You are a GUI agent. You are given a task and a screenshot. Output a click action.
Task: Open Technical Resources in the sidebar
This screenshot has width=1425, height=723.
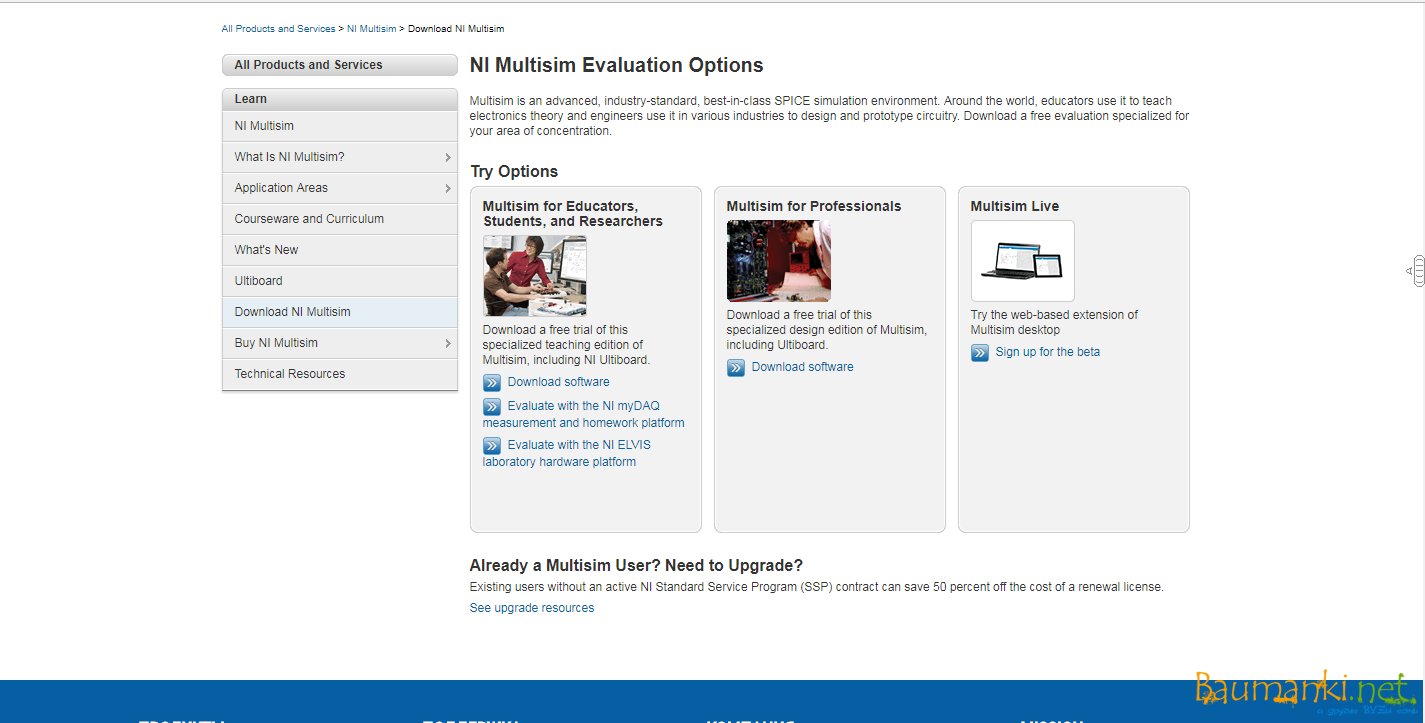[x=340, y=374]
